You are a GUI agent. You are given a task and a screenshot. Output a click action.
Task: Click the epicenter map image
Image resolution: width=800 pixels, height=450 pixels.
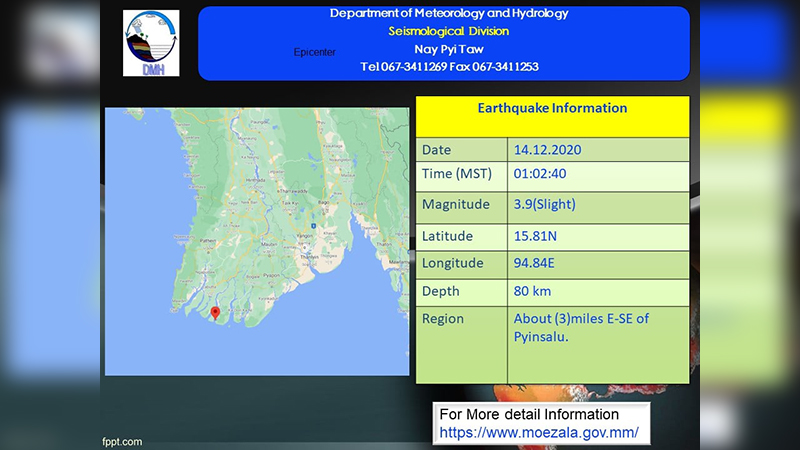click(257, 241)
